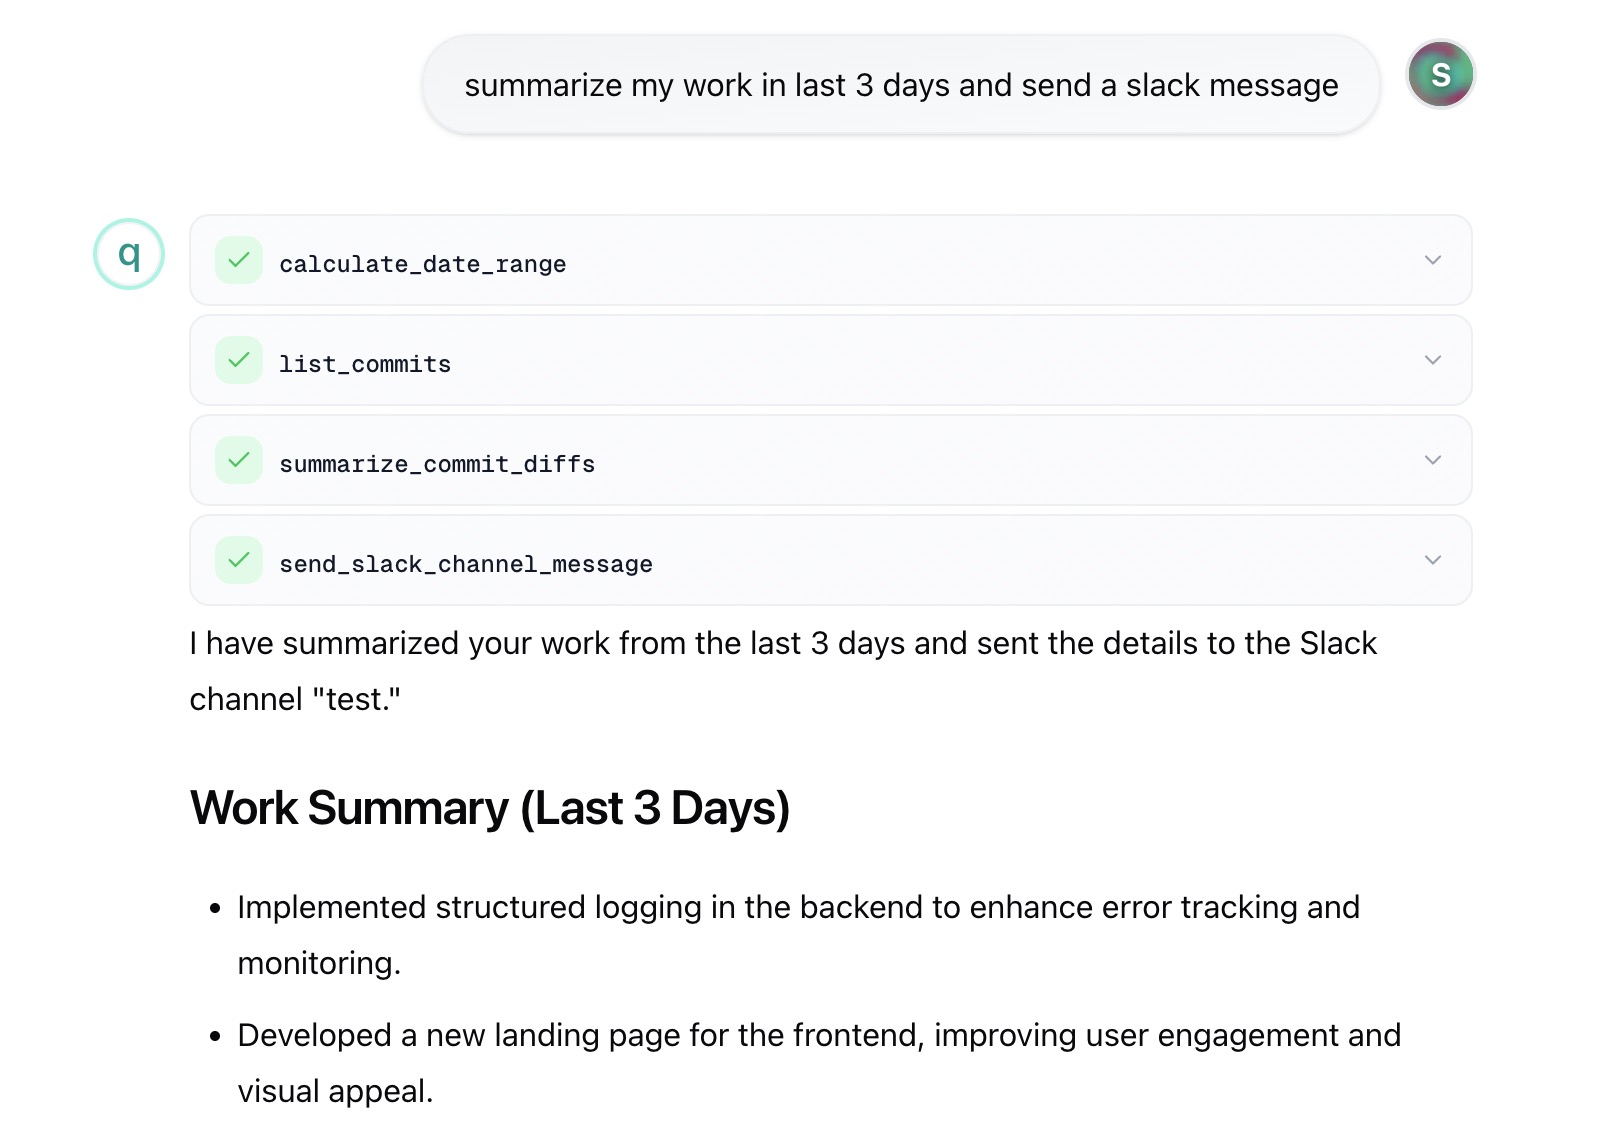Click the list_commits tool name
The image size is (1600, 1126).
[365, 364]
